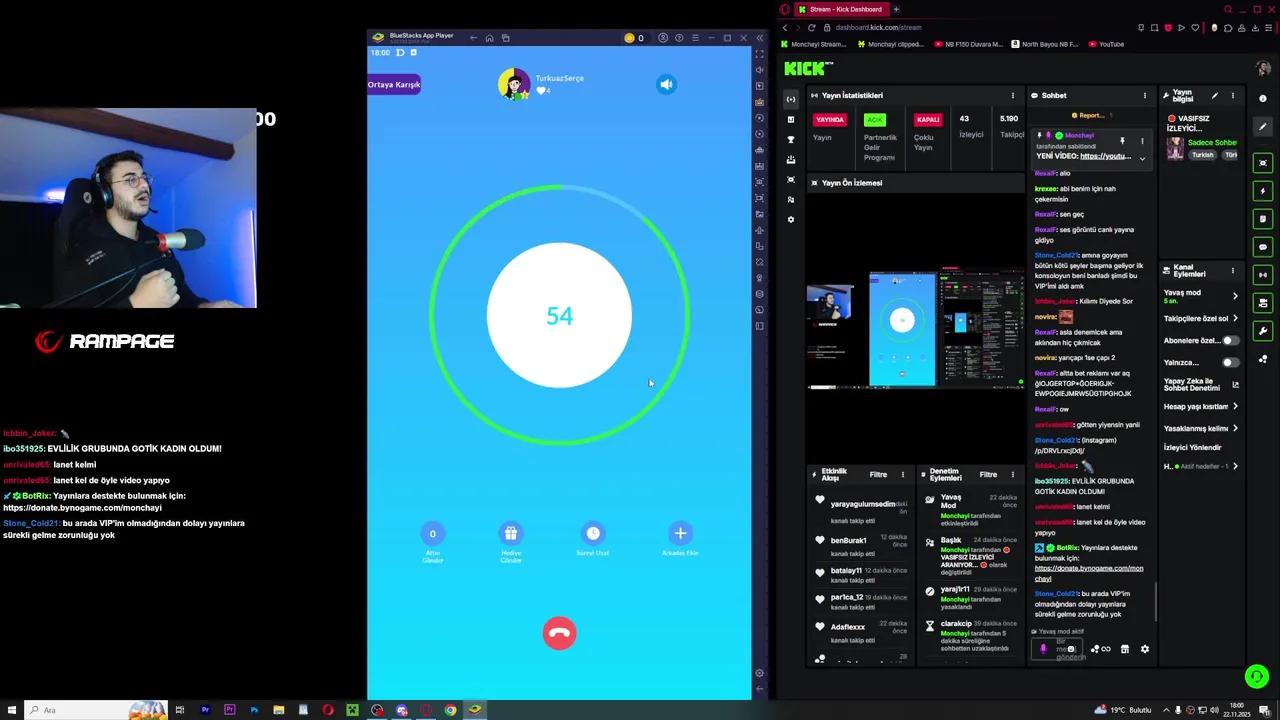Open BlueStacks help question icon
The height and width of the screenshot is (720, 1280).
click(679, 38)
